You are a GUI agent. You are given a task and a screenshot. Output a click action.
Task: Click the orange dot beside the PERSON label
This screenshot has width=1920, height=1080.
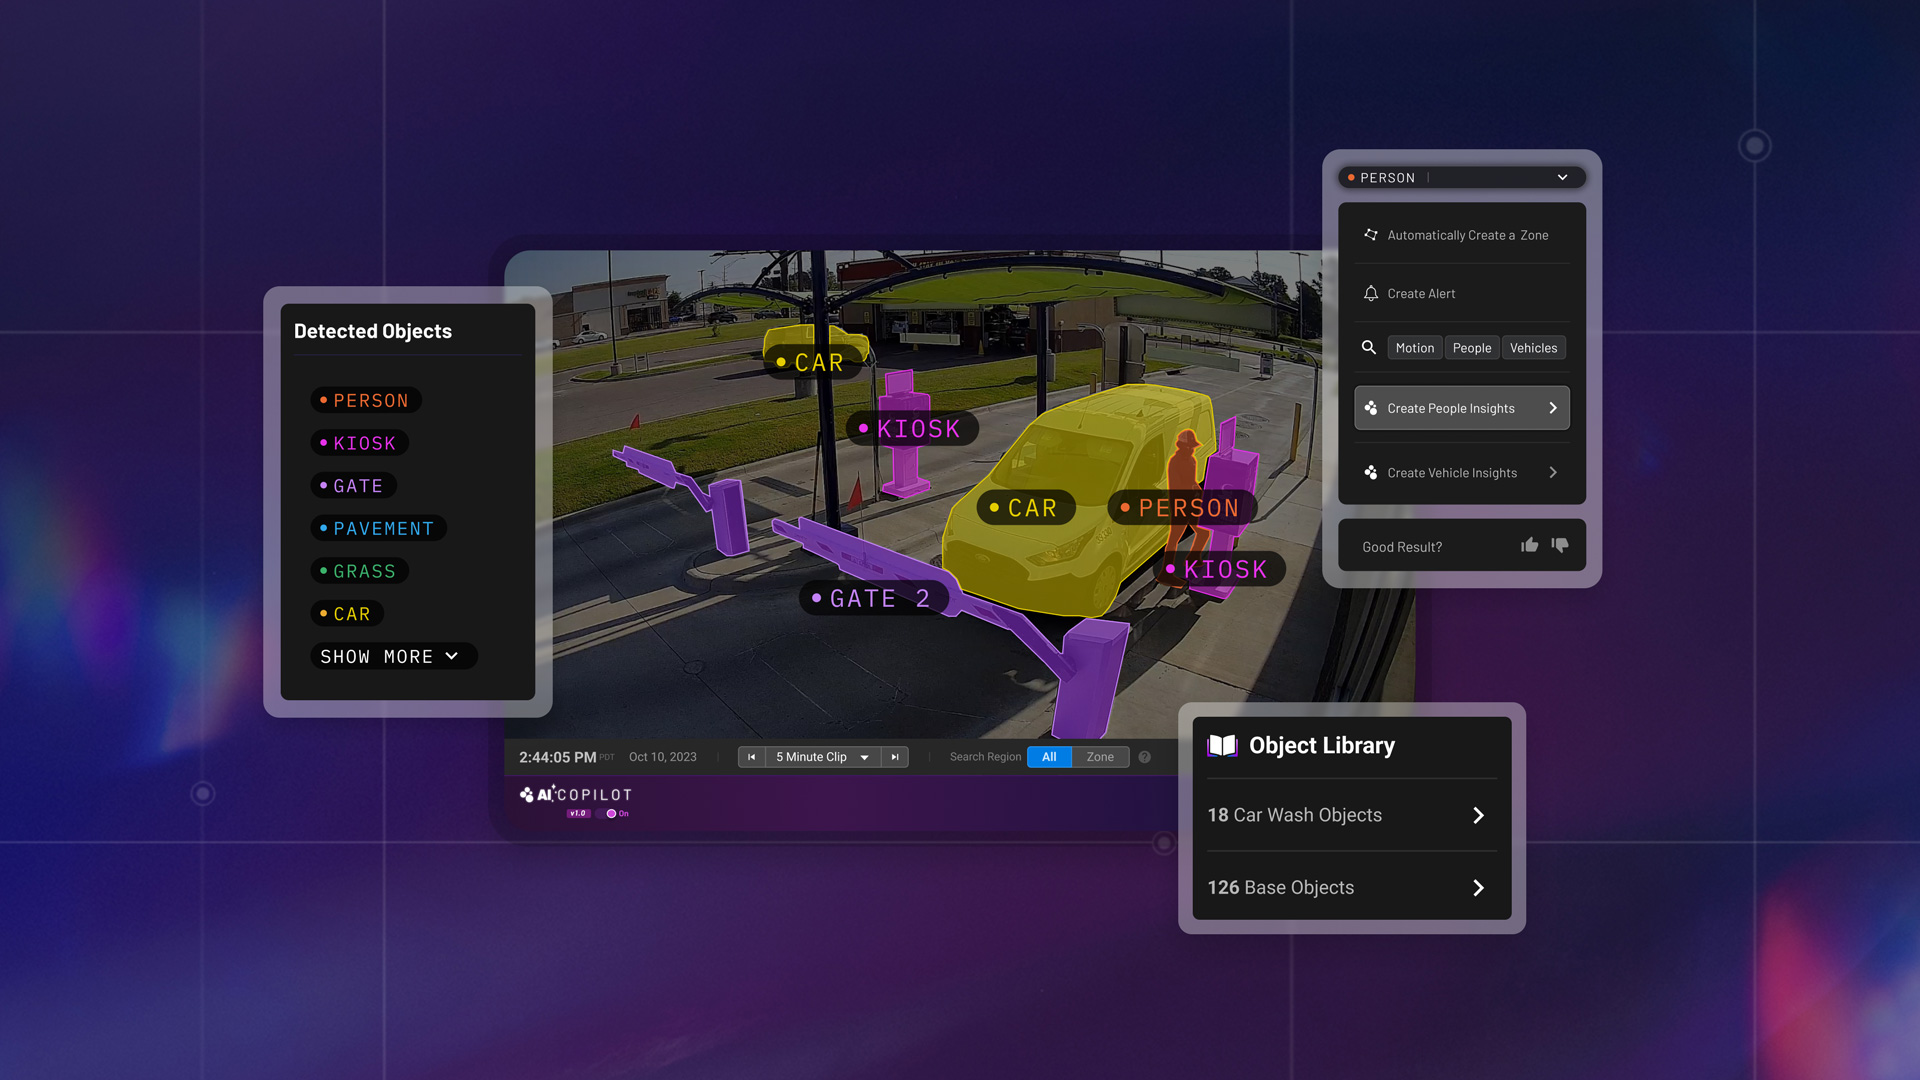click(x=1352, y=177)
